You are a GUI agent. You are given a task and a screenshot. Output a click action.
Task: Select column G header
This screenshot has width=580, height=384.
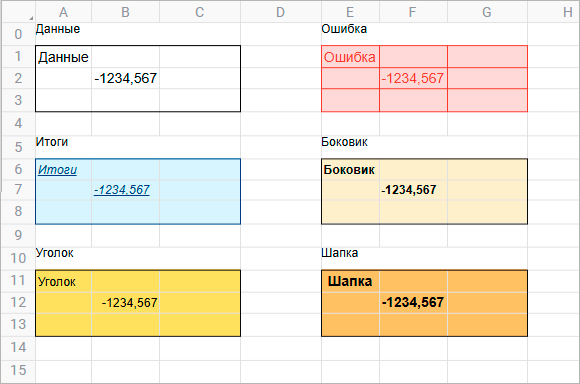tap(487, 12)
